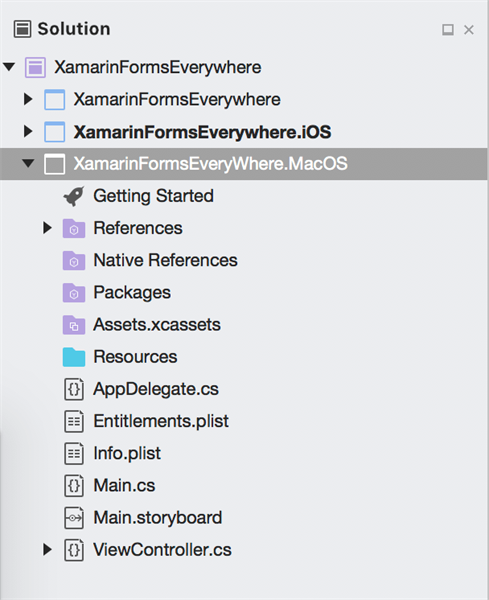Click the purple solution icon
Screen dimensions: 489x600
tap(35, 67)
